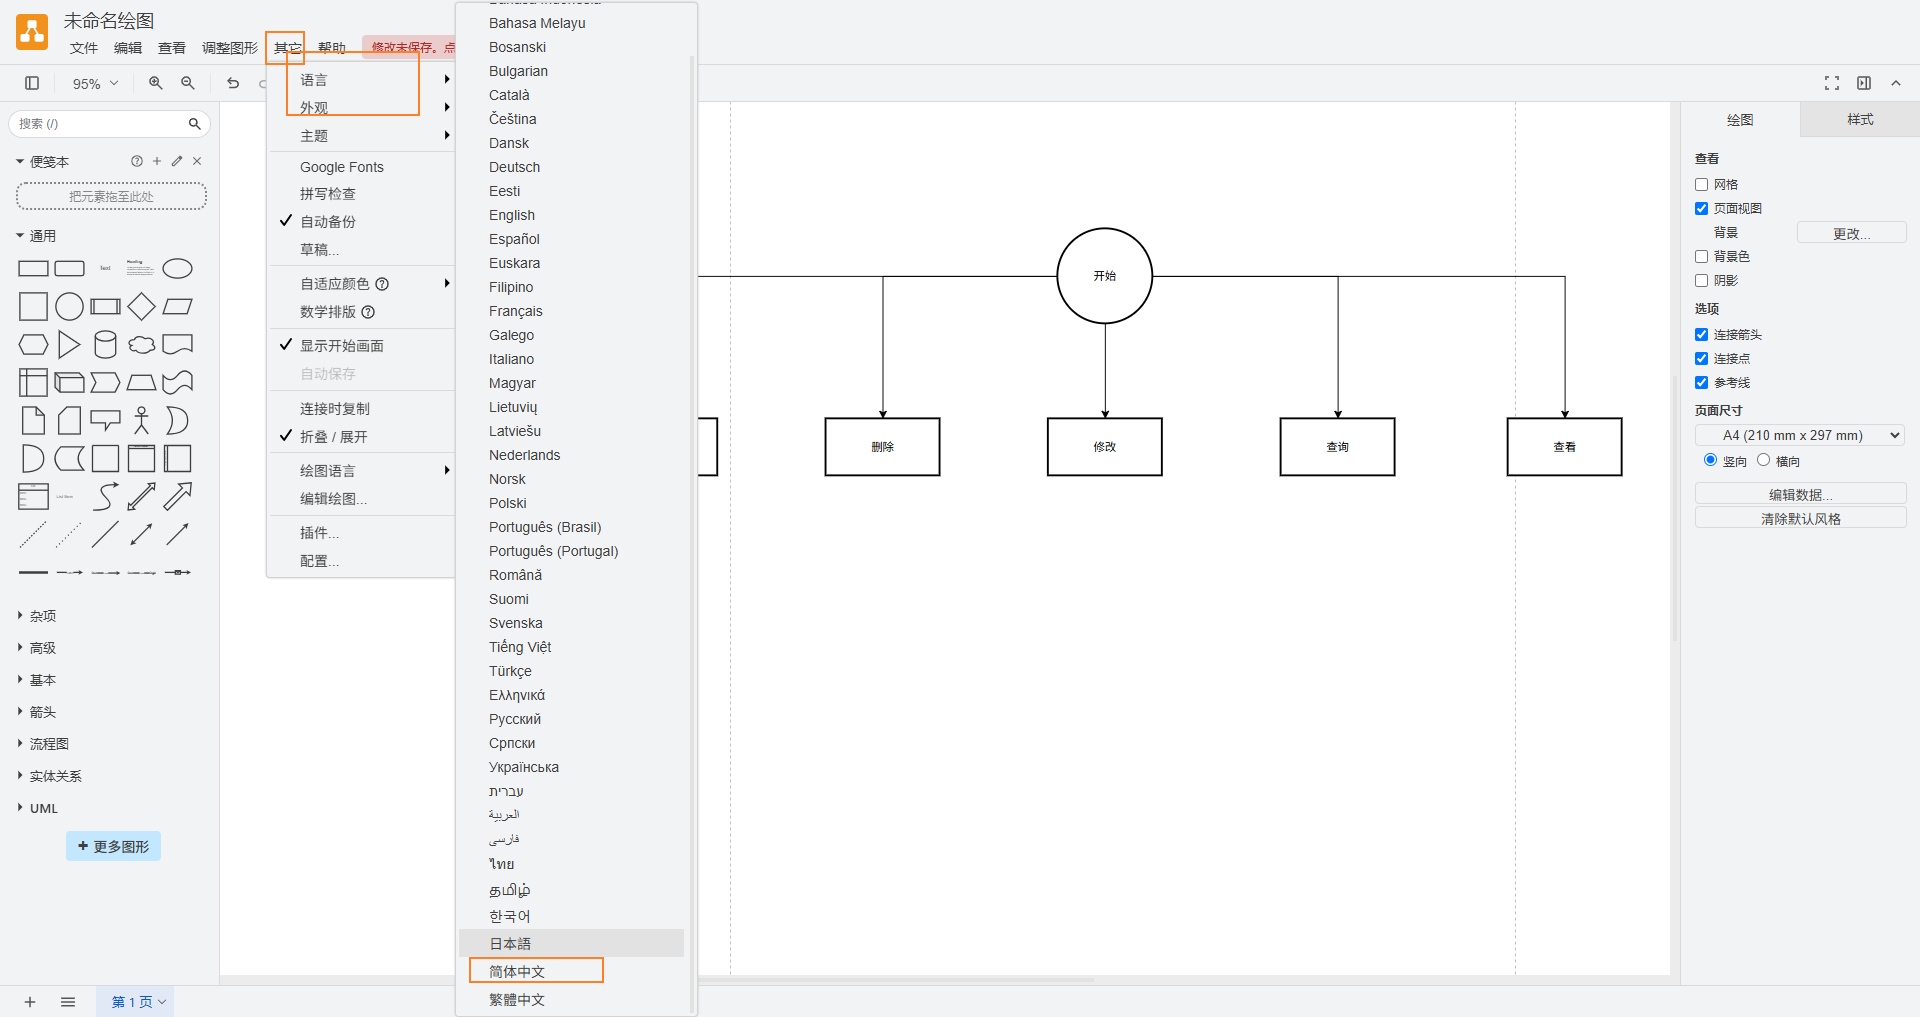
Task: Open the A4 page size dropdown
Action: tap(1798, 435)
